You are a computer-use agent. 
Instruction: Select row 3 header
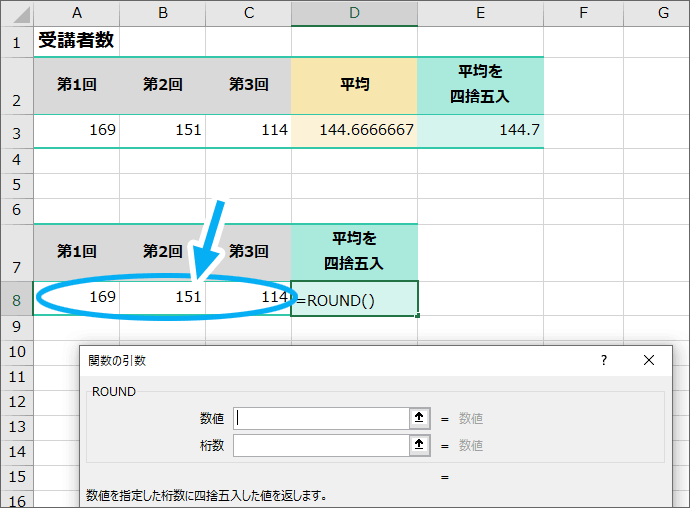[17, 132]
